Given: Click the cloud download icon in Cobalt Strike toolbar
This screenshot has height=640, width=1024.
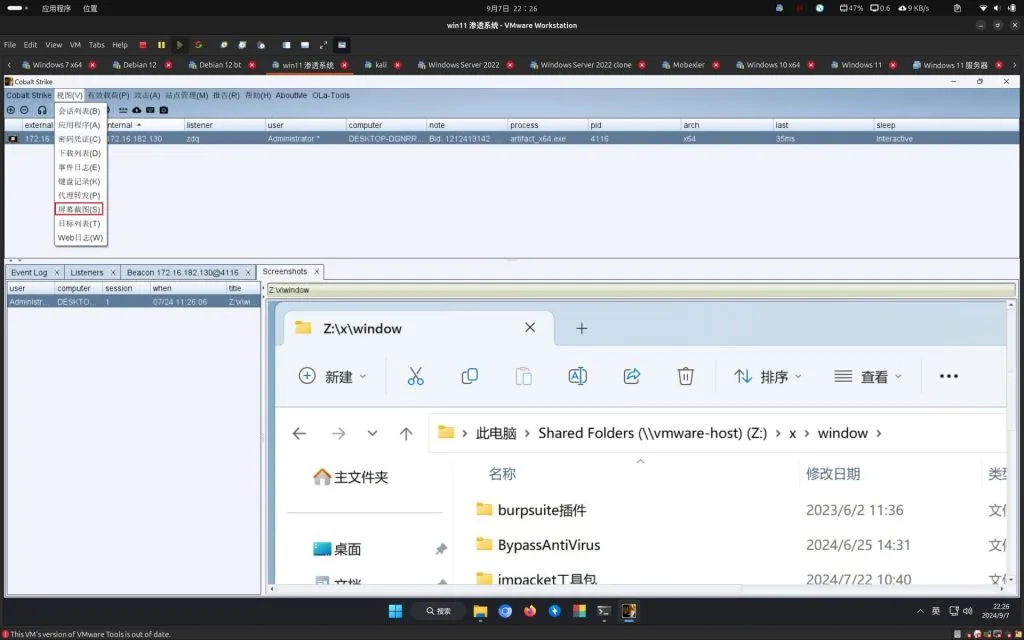Looking at the screenshot, I should pos(136,110).
